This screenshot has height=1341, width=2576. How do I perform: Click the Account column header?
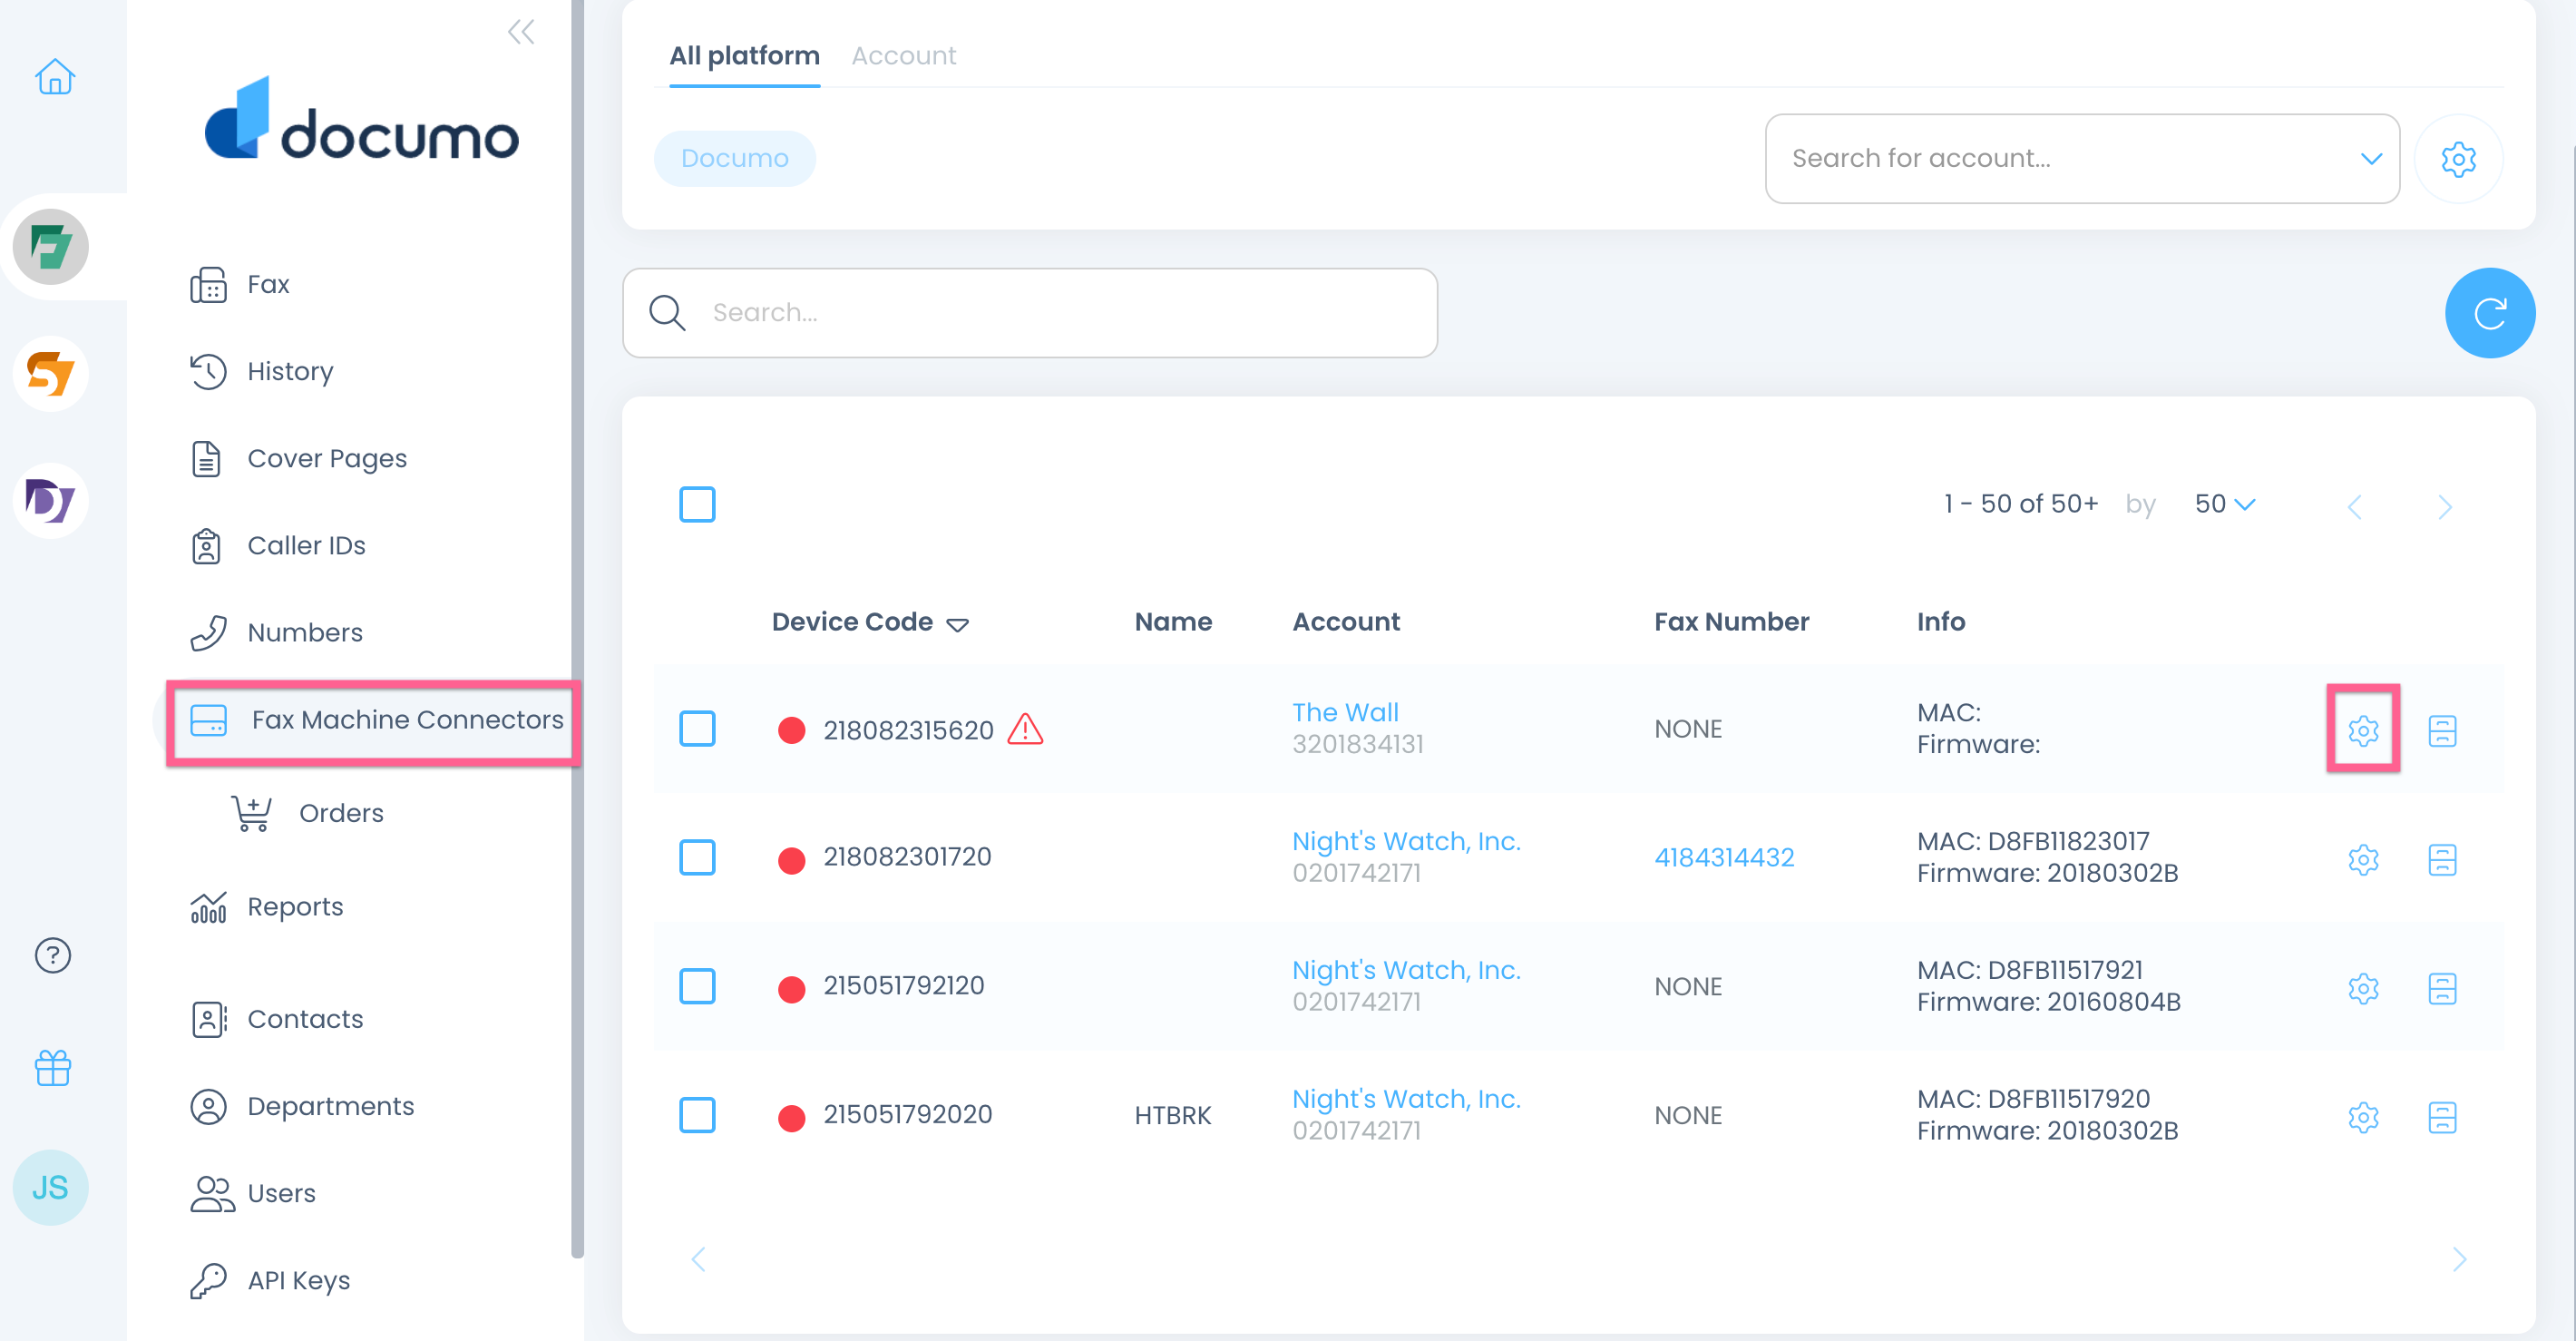click(1346, 622)
